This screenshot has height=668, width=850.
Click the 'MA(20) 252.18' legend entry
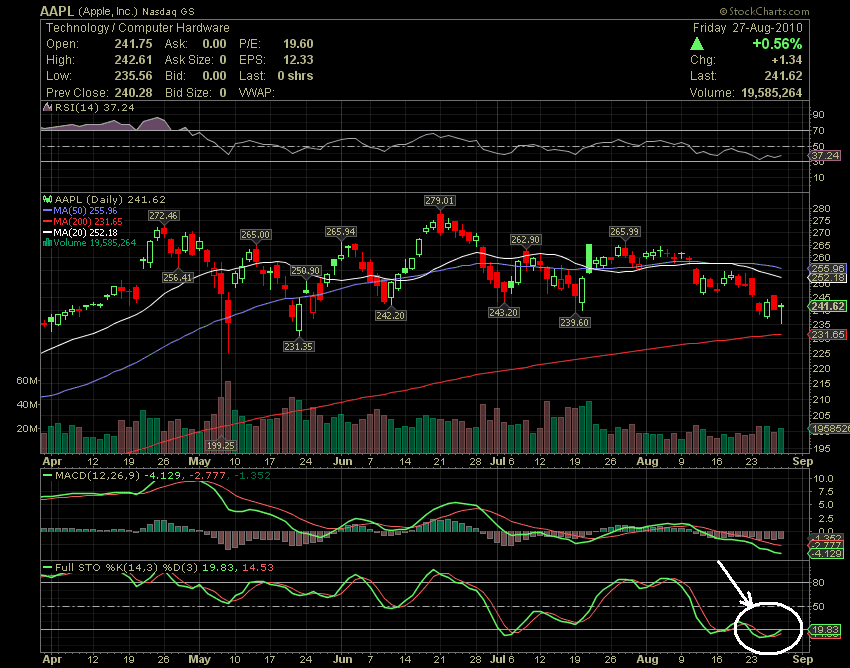(x=85, y=232)
